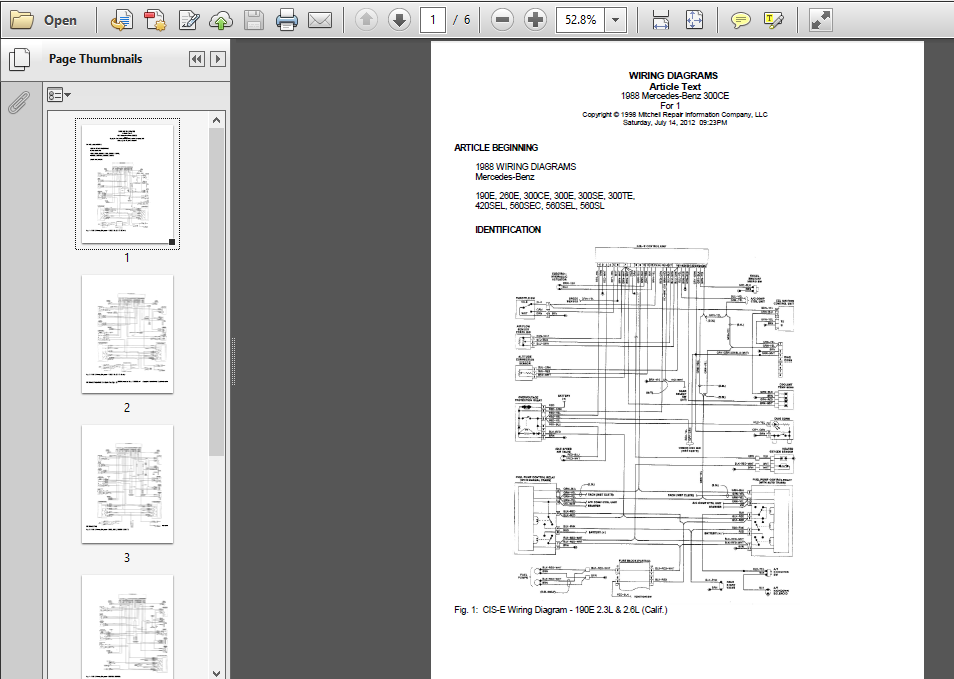954x679 pixels.
Task: Click the fit one full page icon
Action: (x=694, y=20)
